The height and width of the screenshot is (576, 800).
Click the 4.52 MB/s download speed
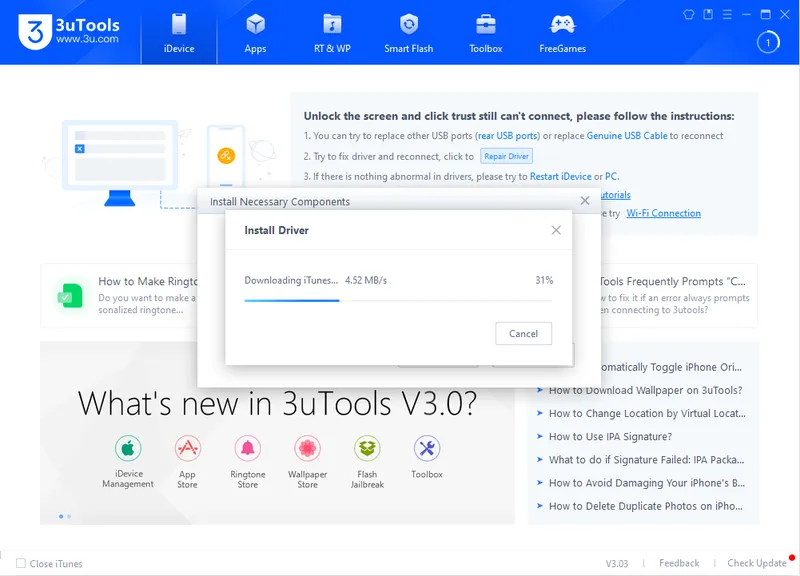click(x=366, y=280)
